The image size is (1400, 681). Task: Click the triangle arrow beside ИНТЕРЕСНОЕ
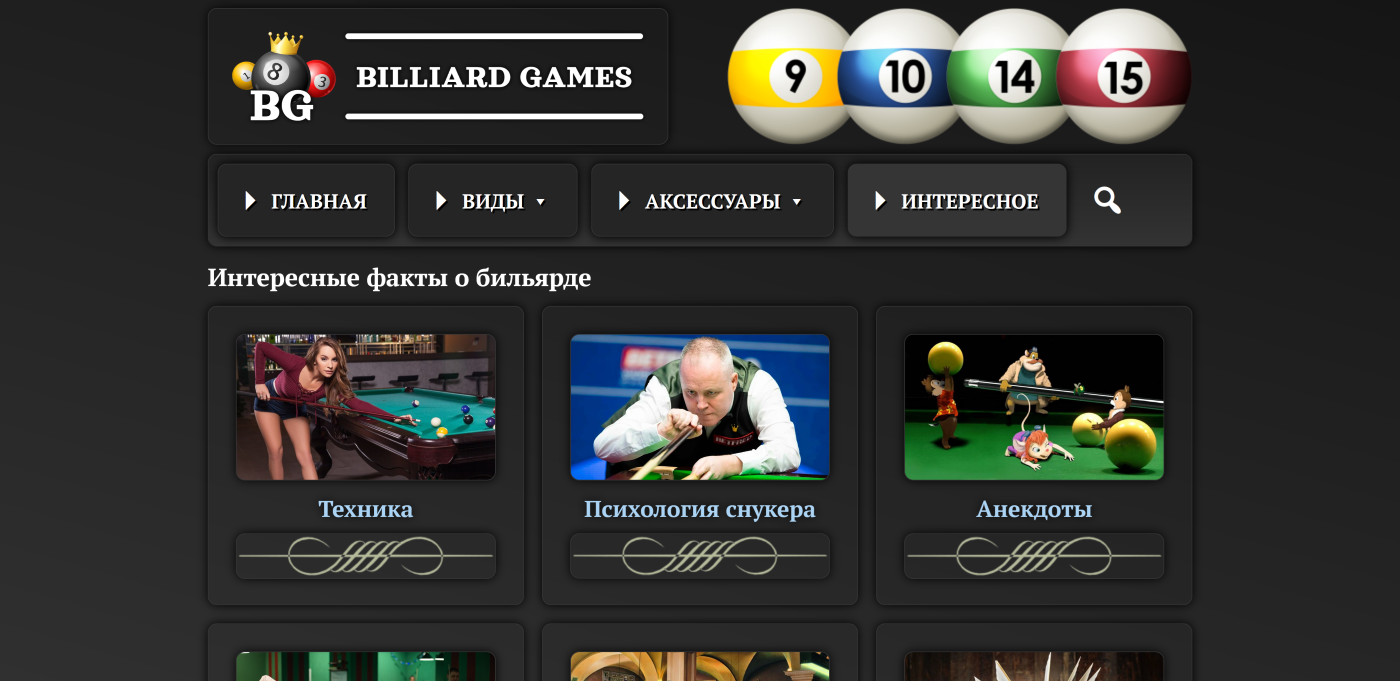tap(880, 201)
